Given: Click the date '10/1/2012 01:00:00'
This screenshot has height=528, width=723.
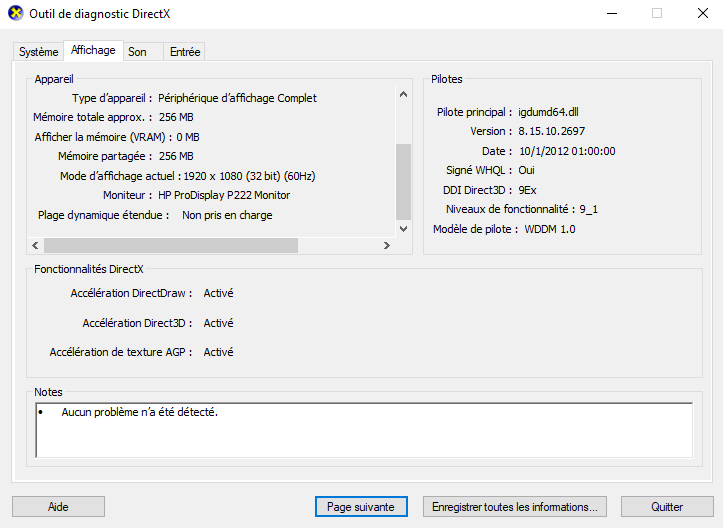Looking at the screenshot, I should coord(567,151).
